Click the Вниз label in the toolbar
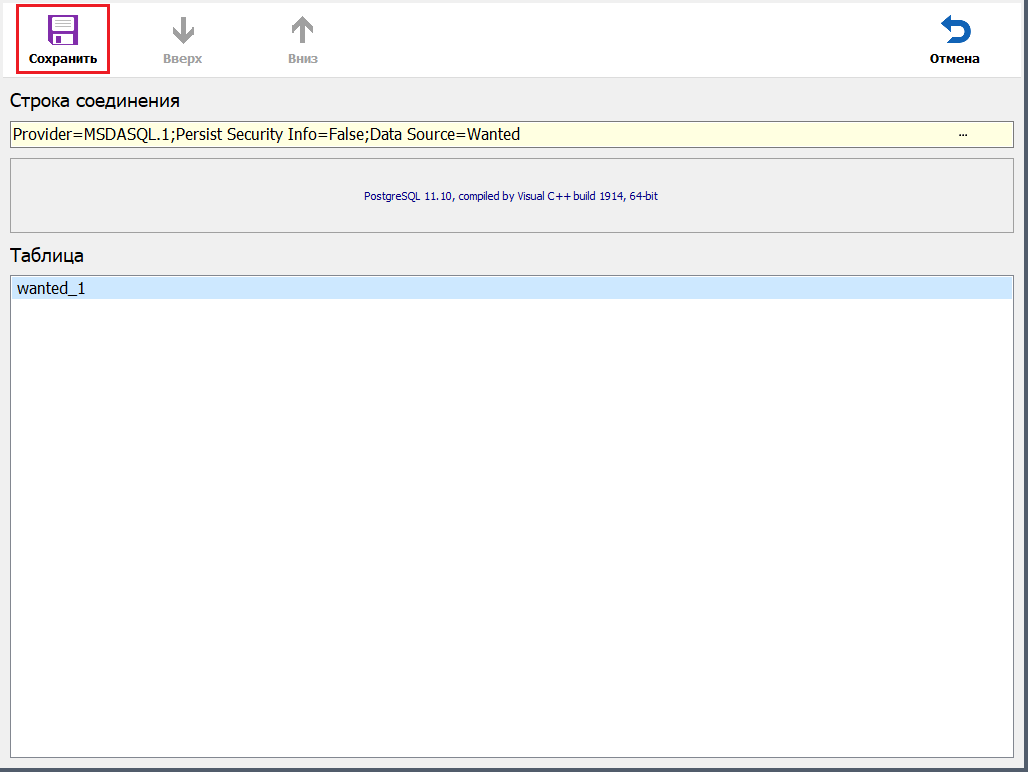The image size is (1028, 772). (302, 59)
